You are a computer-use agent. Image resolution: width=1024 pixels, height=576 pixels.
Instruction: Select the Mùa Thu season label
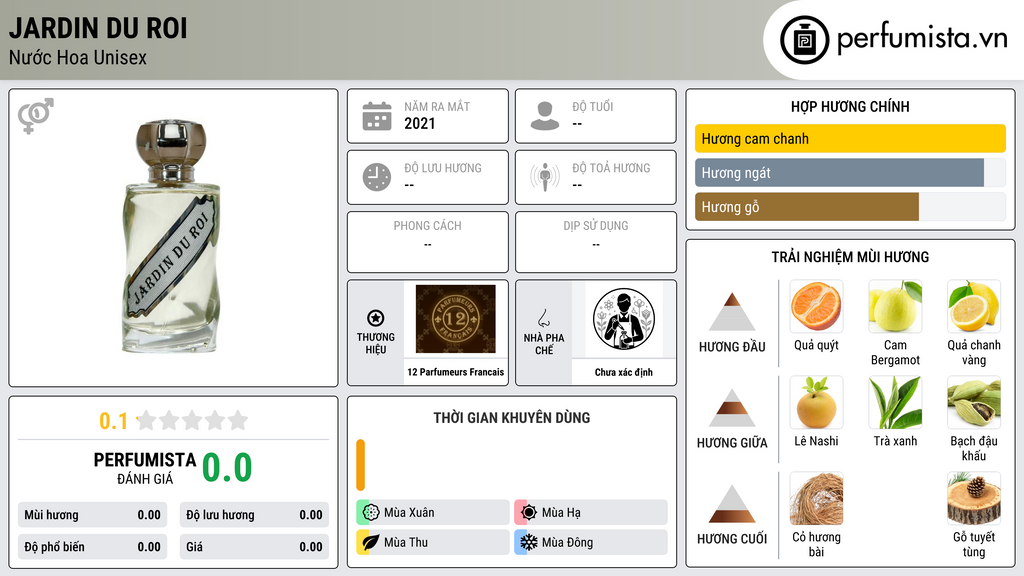[406, 542]
